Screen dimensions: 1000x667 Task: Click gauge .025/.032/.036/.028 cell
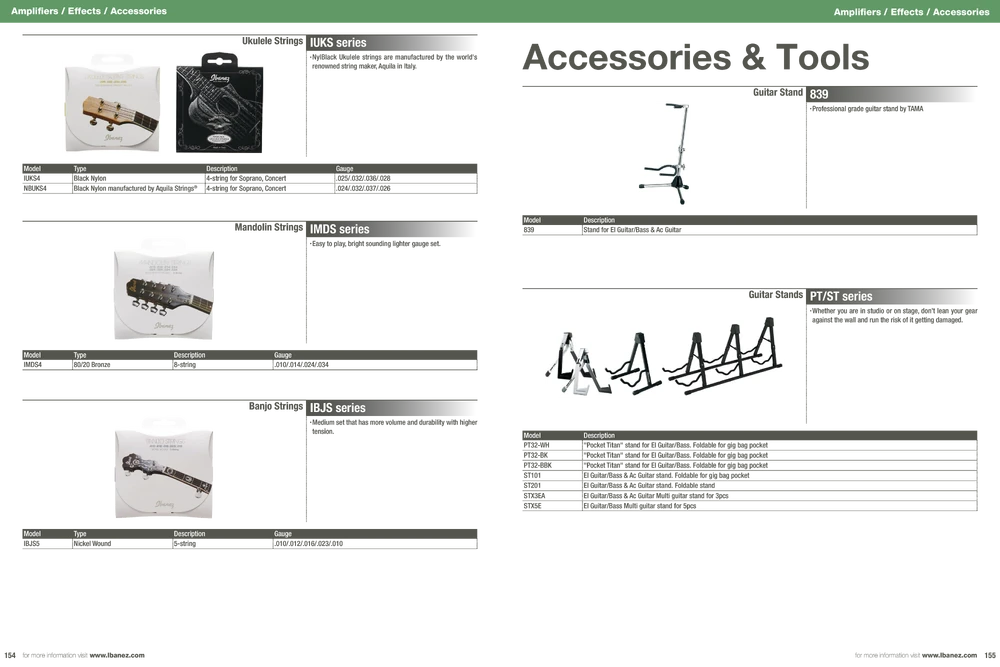coord(406,179)
